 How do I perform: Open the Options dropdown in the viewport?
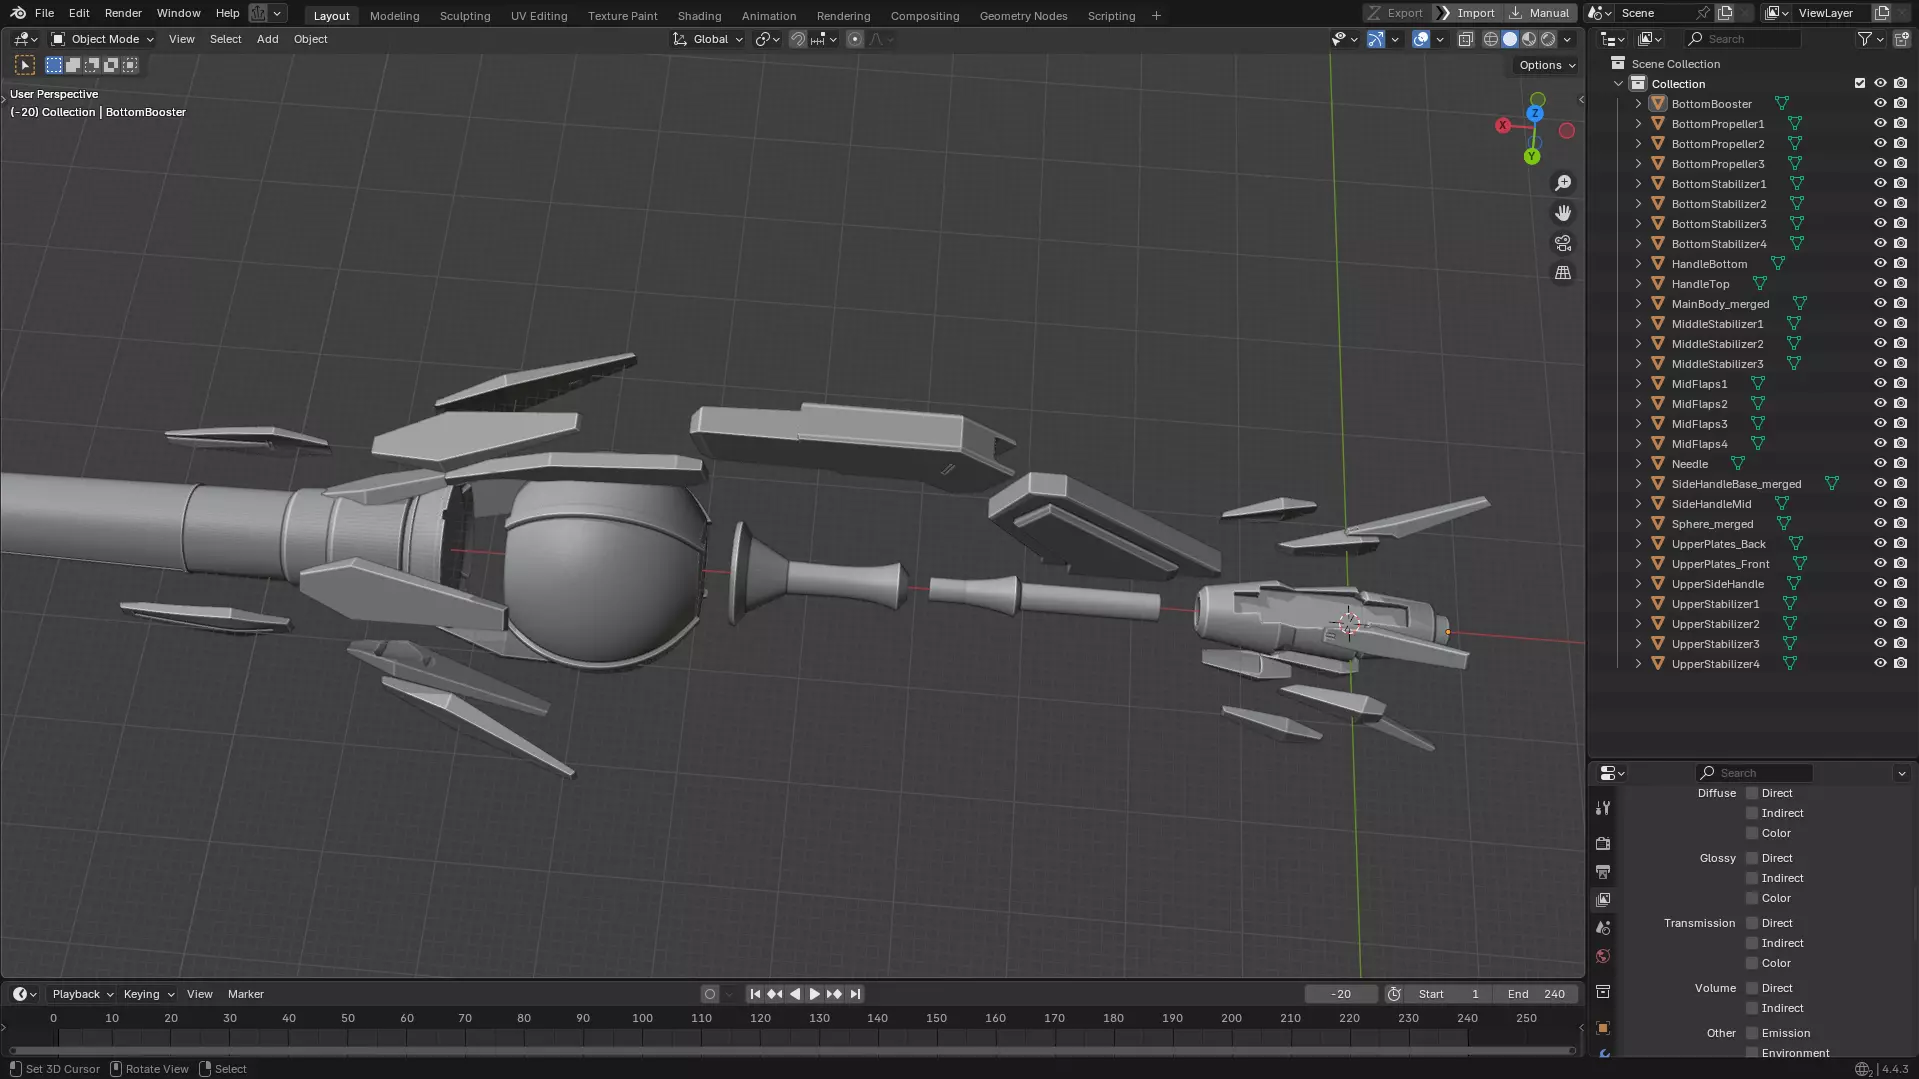coord(1546,65)
